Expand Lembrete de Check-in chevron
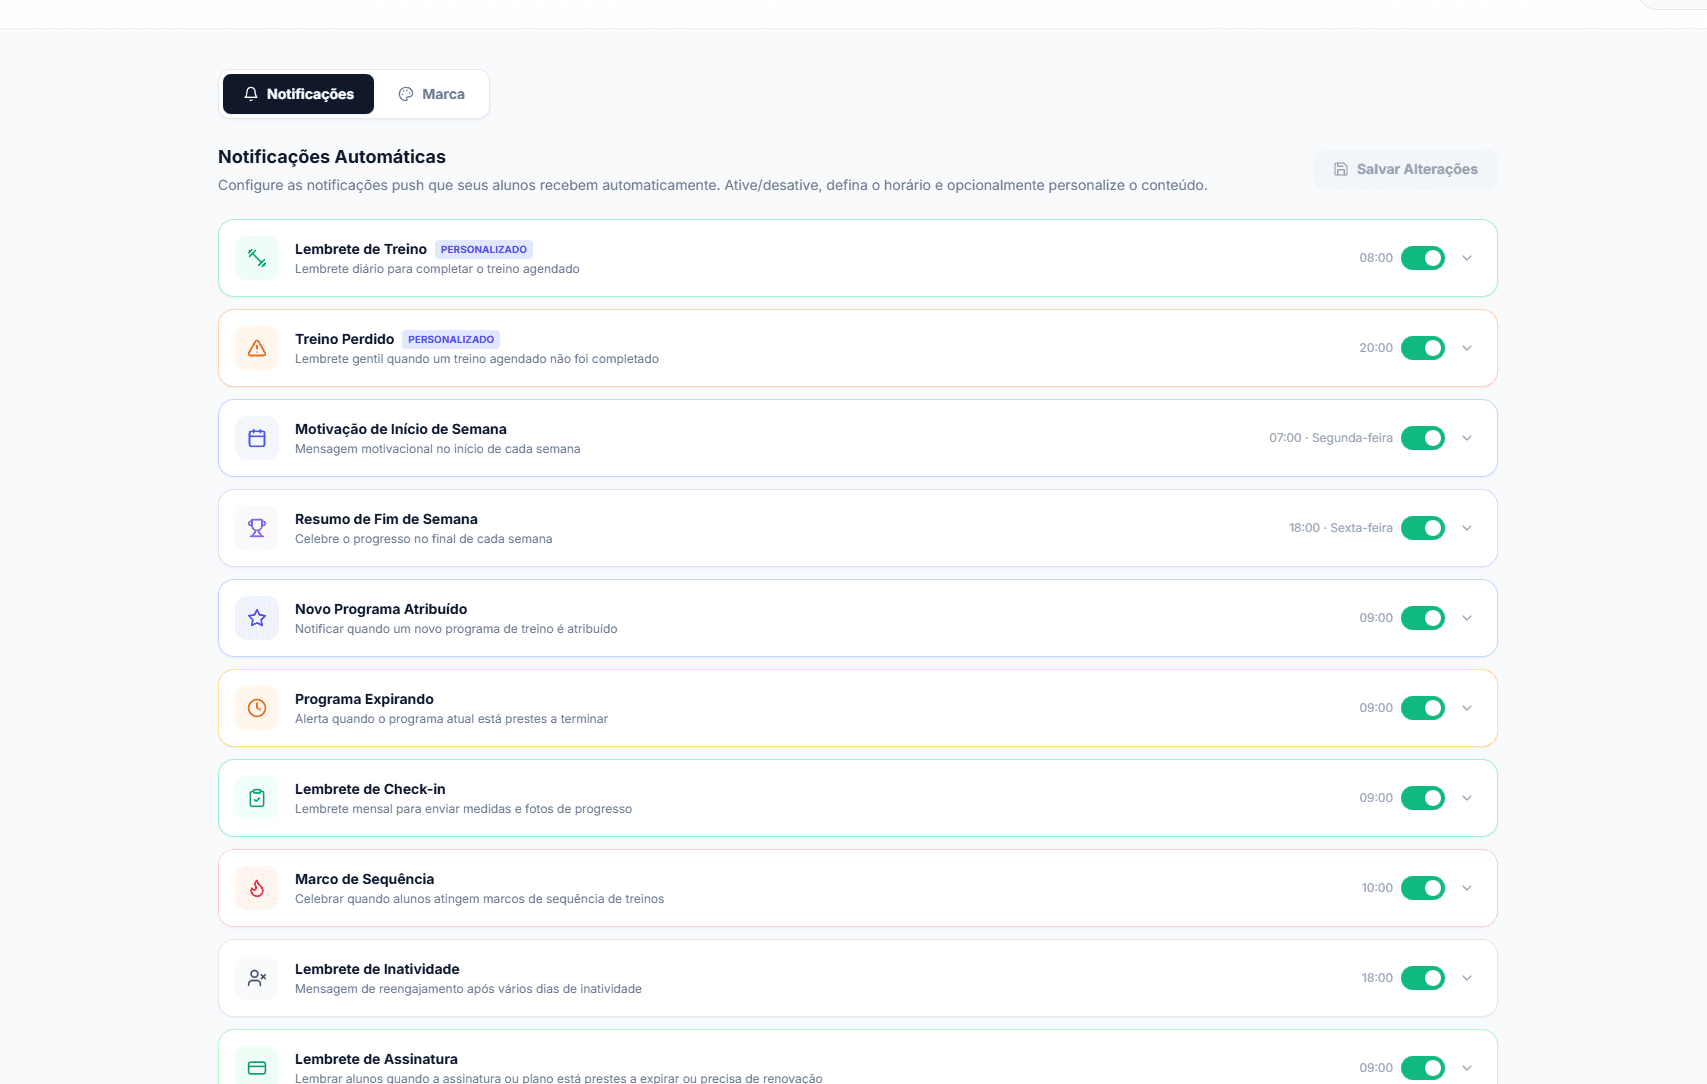 click(x=1467, y=798)
